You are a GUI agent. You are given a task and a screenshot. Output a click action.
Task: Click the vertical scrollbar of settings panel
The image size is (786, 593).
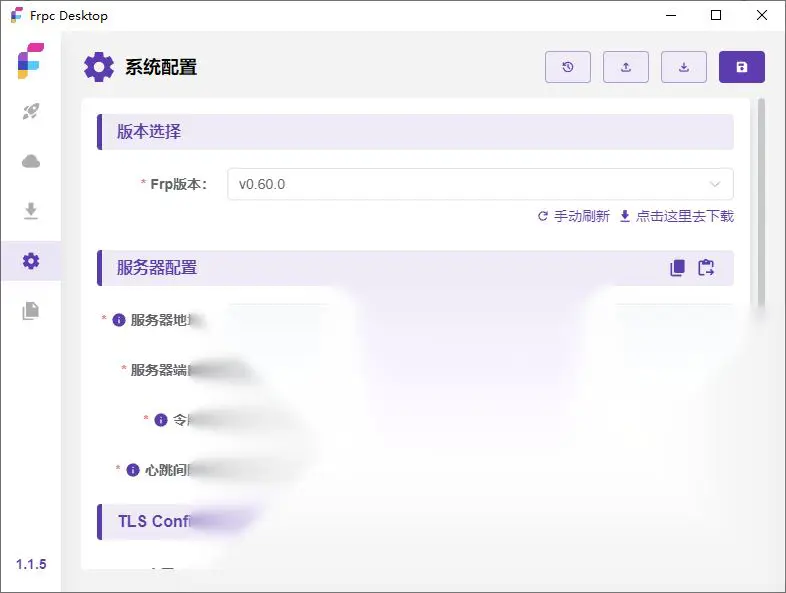point(761,203)
